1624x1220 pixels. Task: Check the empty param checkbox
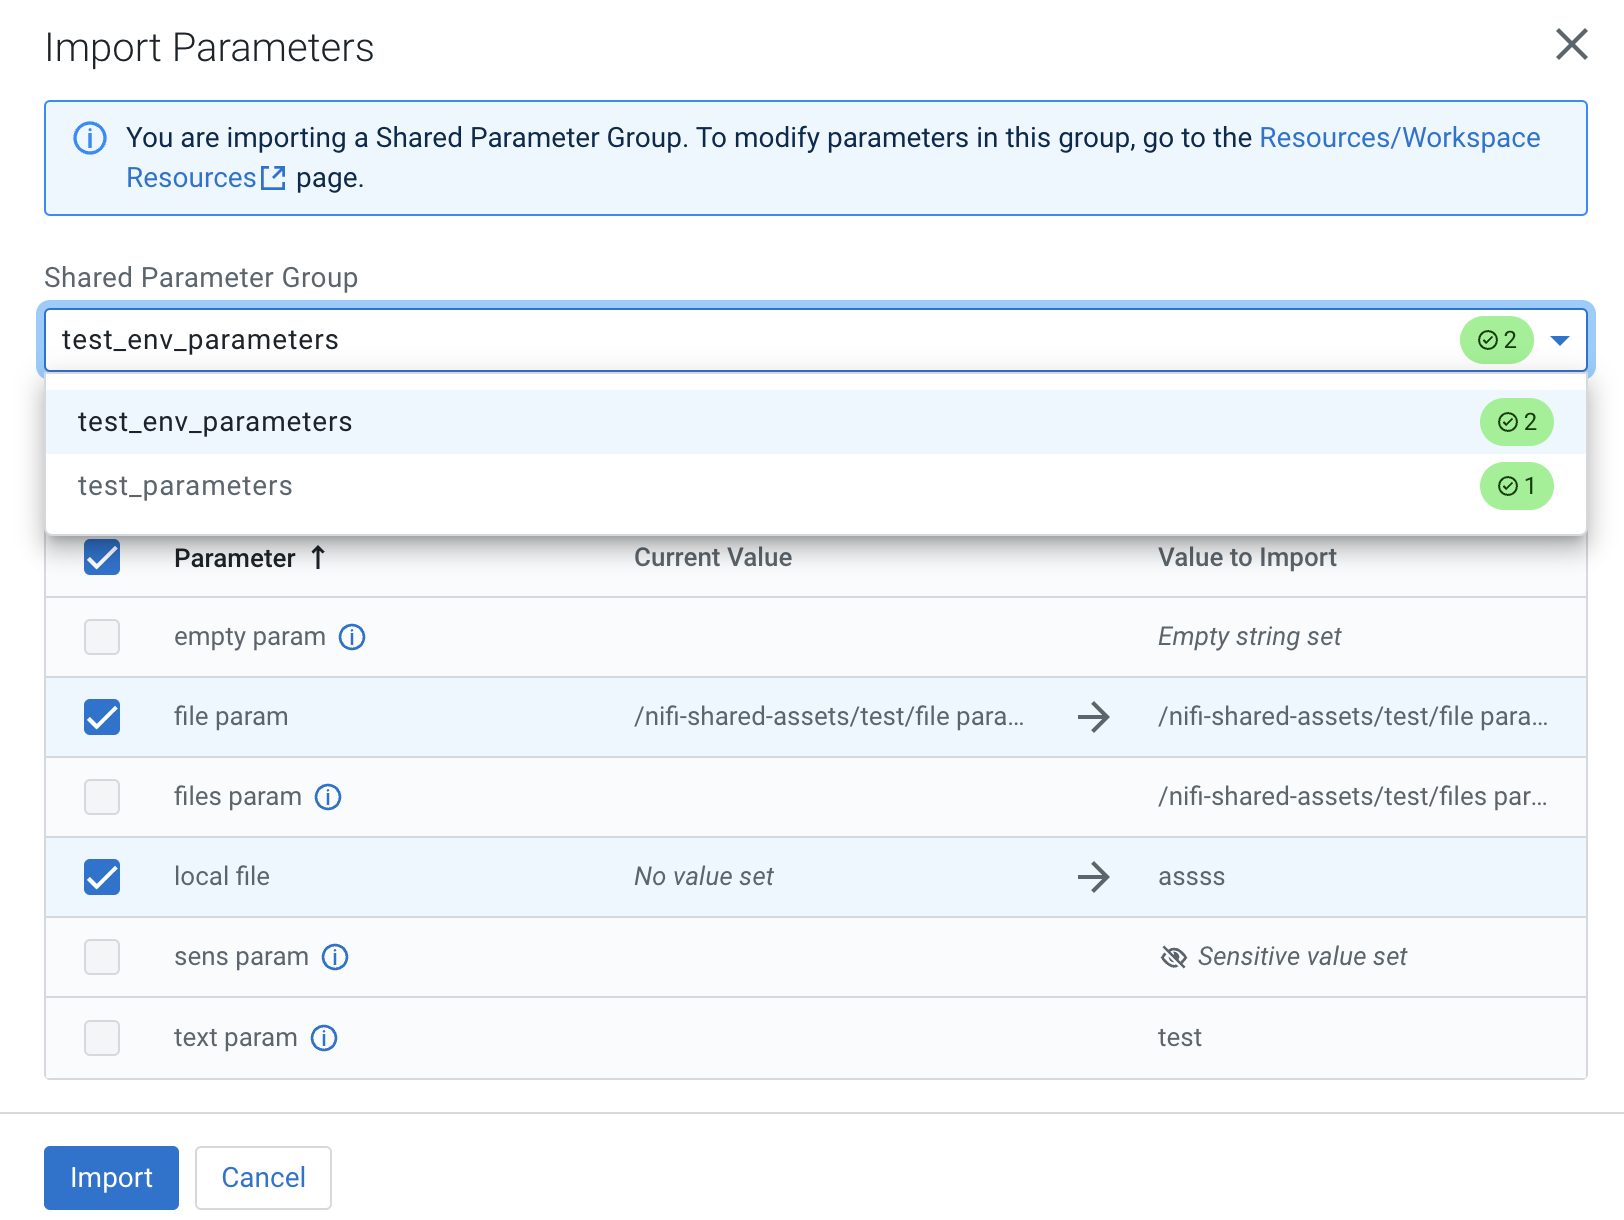102,637
